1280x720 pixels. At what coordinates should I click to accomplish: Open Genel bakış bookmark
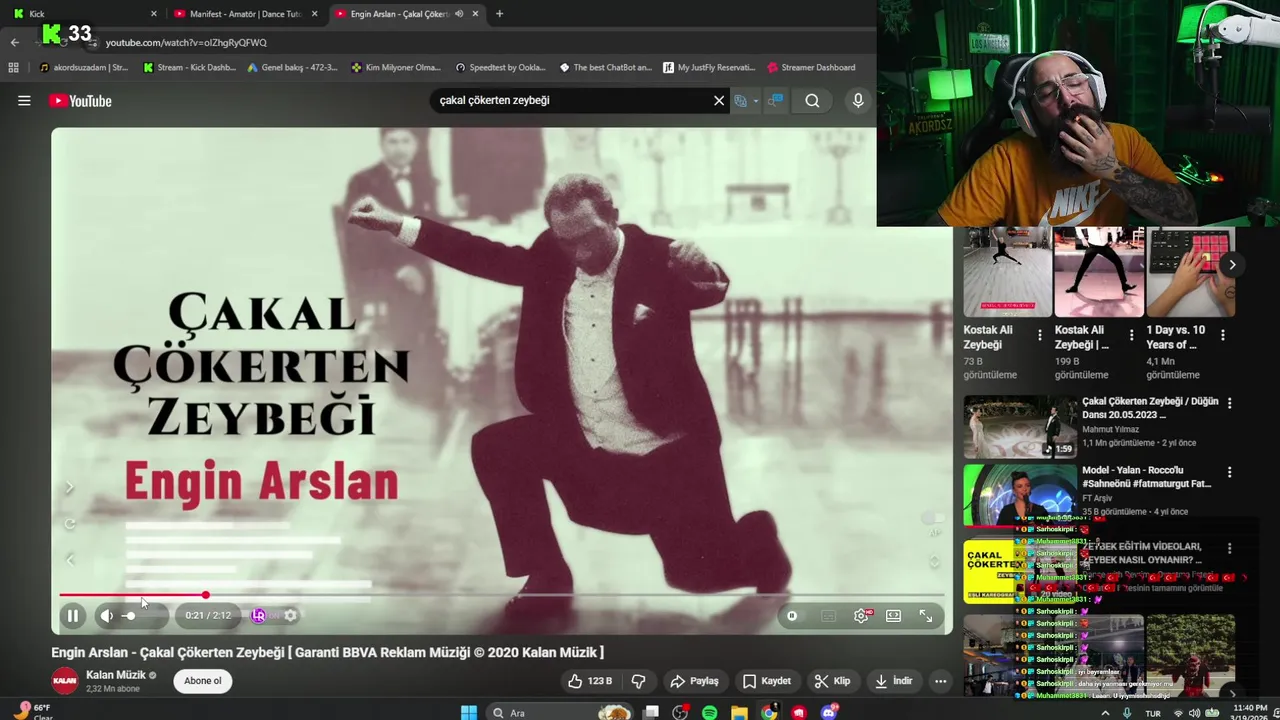(291, 68)
